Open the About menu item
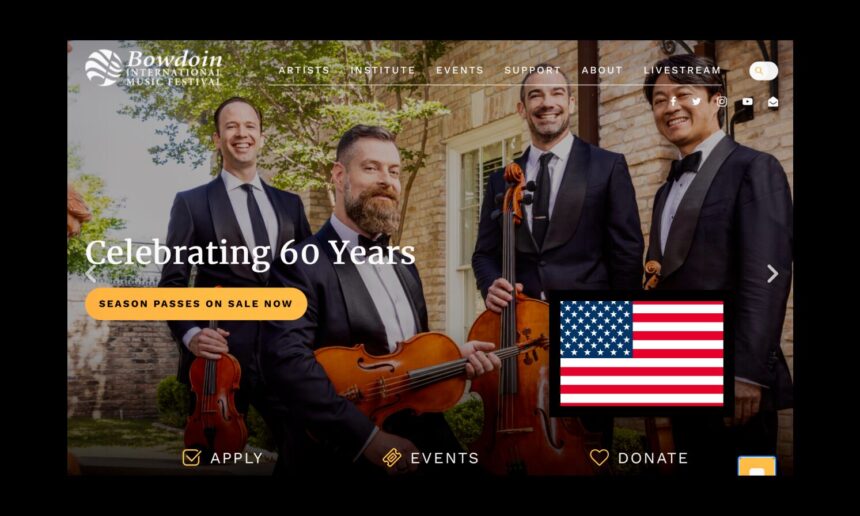The height and width of the screenshot is (516, 860). [x=602, y=70]
